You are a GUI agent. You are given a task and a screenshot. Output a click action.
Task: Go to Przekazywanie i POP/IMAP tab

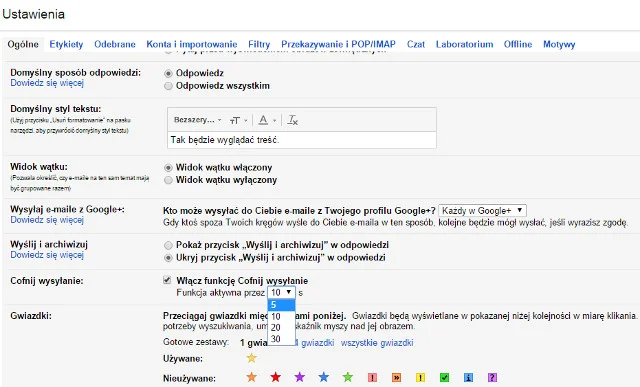(338, 44)
